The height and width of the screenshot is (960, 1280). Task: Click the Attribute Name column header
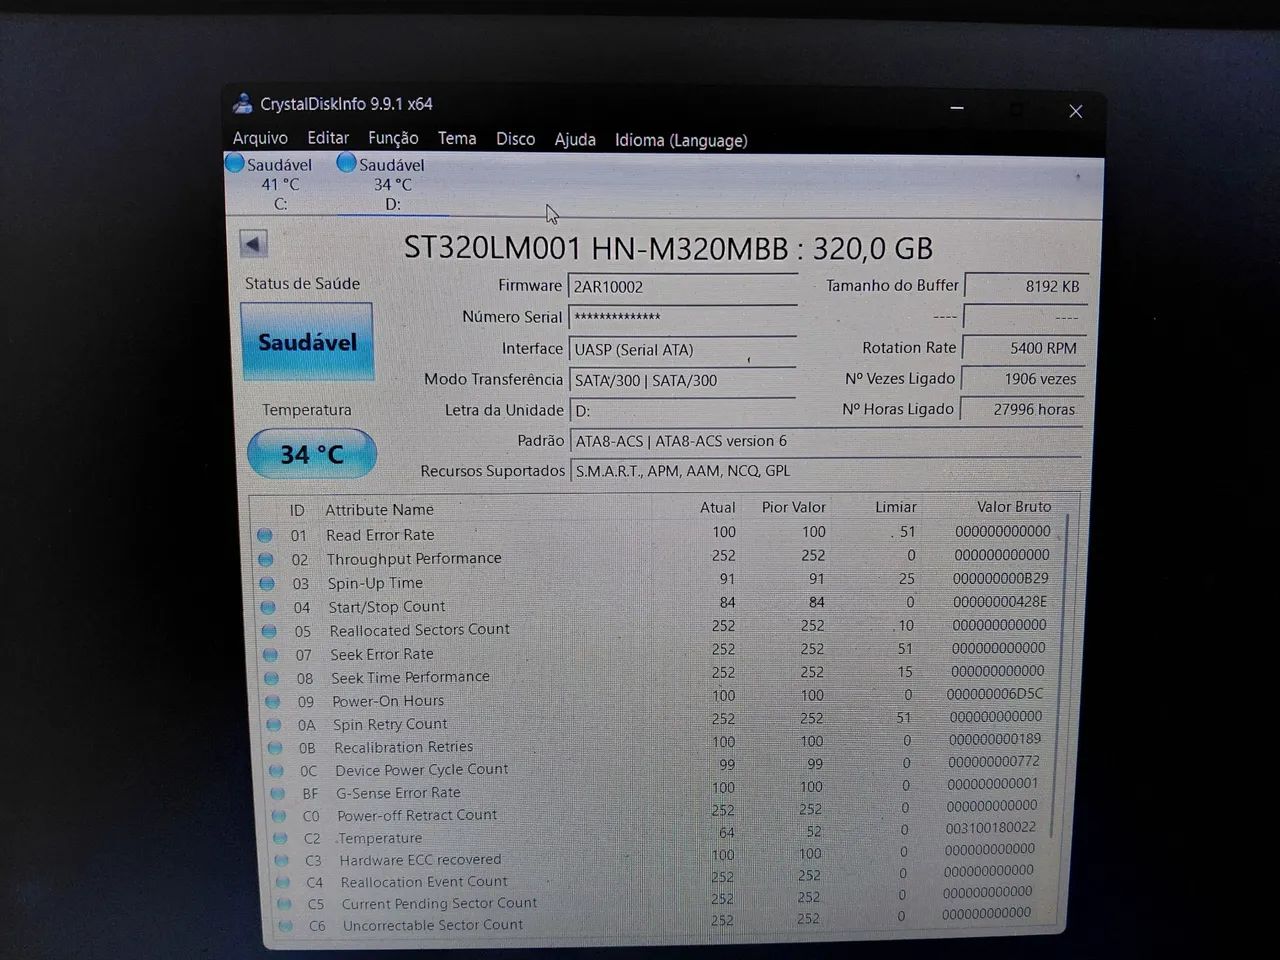click(379, 510)
